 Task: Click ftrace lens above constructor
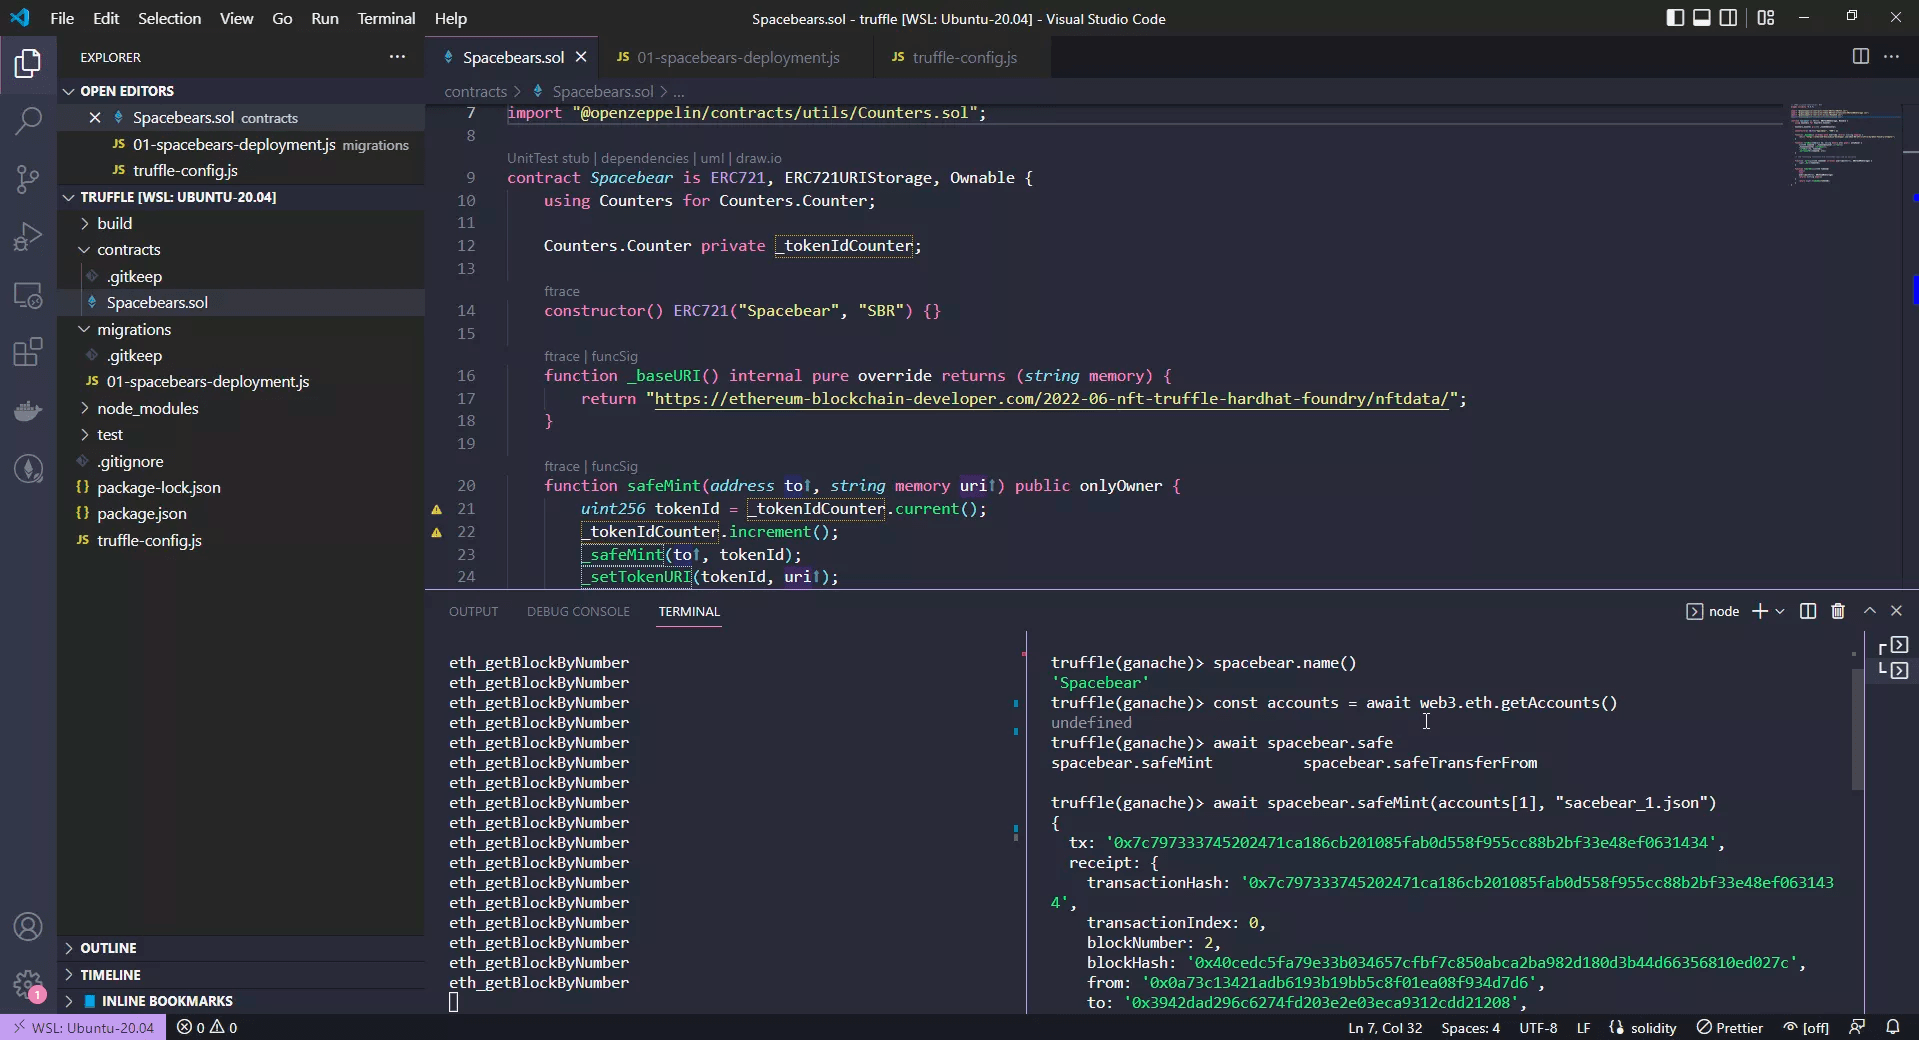pos(562,291)
